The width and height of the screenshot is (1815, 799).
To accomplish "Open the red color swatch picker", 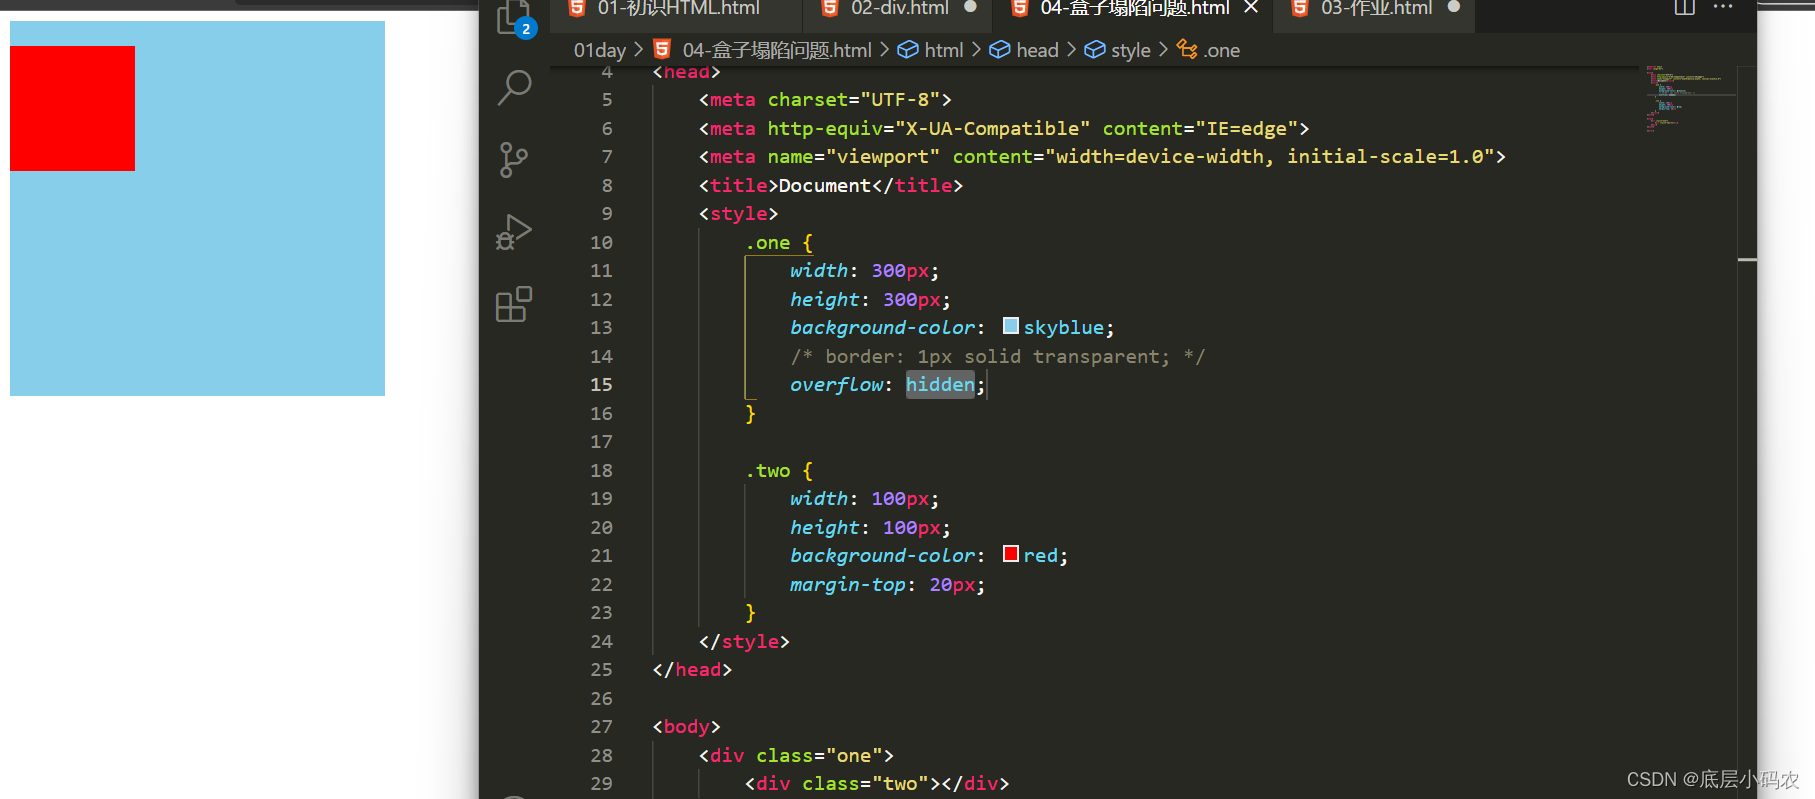I will 1011,554.
